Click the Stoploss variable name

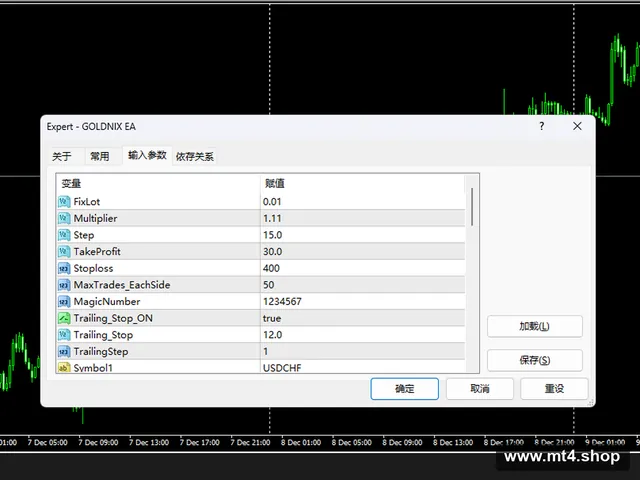click(x=93, y=268)
